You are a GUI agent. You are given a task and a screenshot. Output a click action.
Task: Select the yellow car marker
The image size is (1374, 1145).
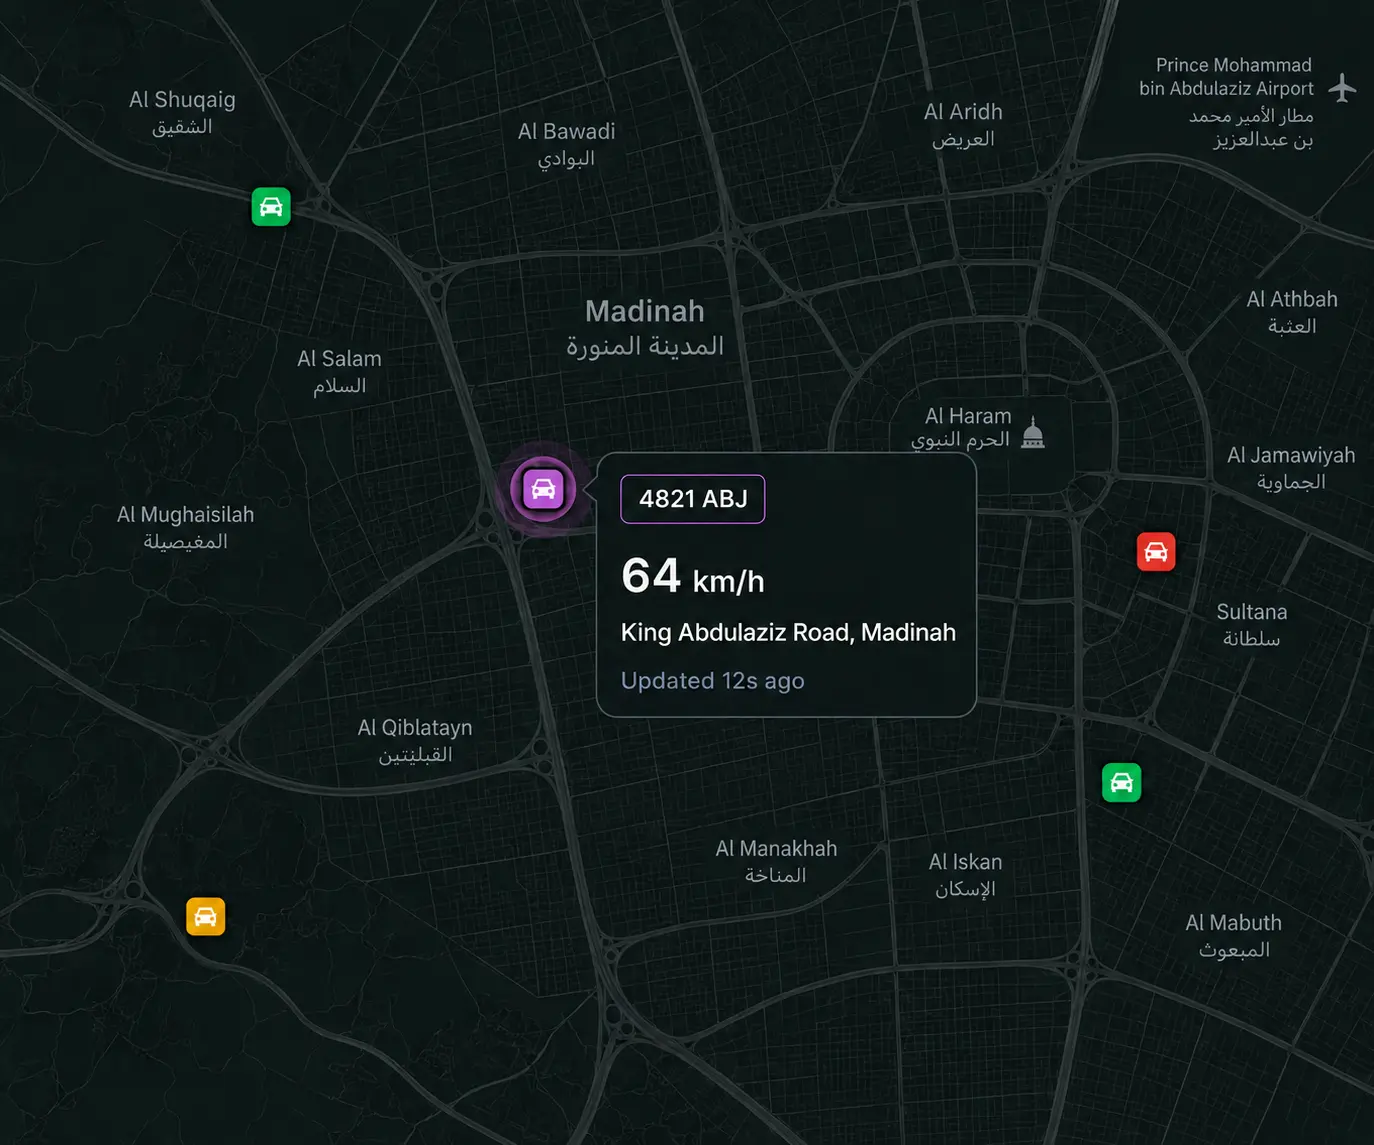(x=206, y=916)
